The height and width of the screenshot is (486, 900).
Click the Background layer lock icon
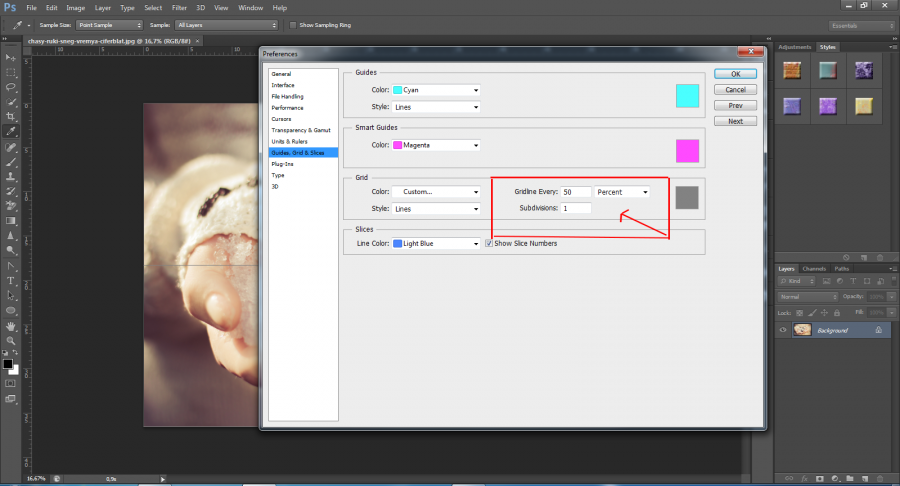click(877, 329)
